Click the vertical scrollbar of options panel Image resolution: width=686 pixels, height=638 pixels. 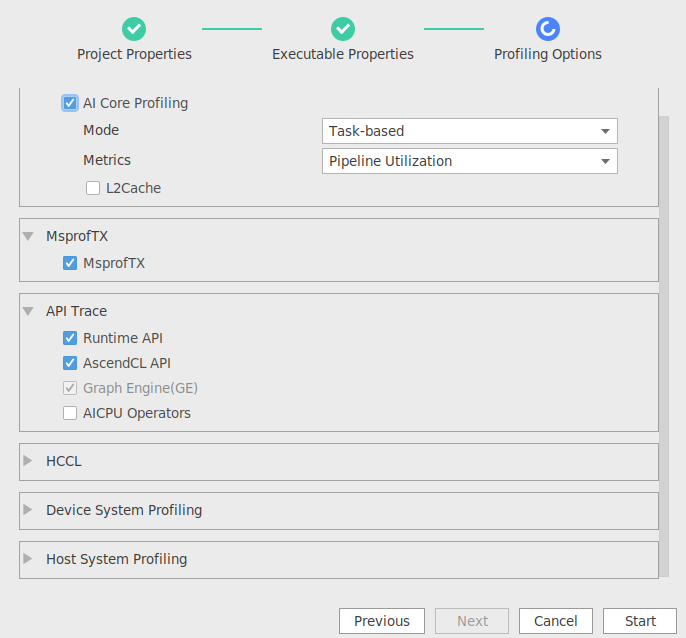[664, 346]
